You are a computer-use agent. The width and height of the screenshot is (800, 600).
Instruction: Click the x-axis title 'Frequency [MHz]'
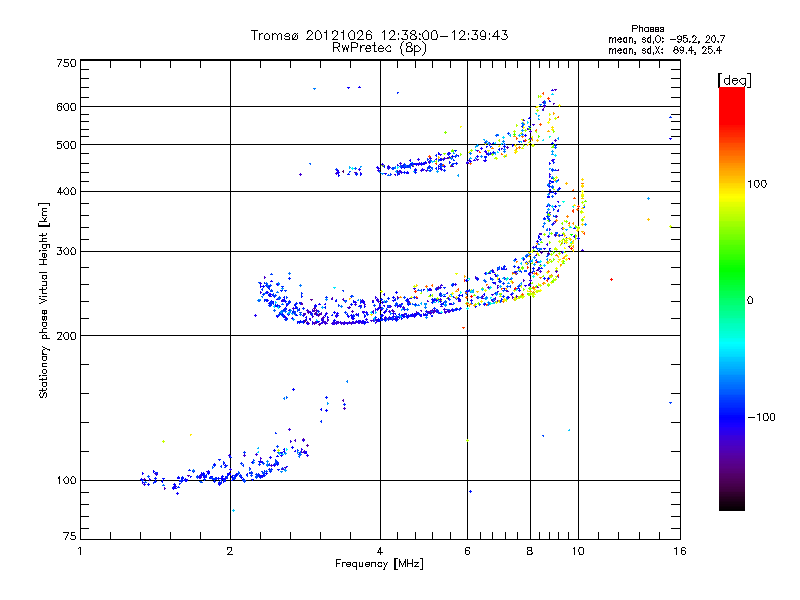(379, 564)
